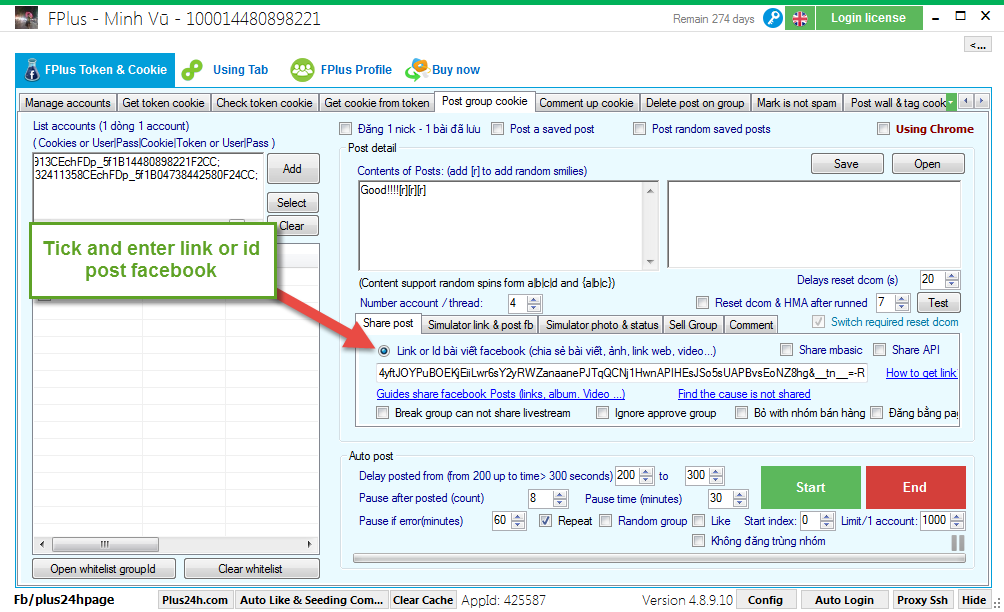The width and height of the screenshot is (1004, 612).
Task: Open Config from the status bar
Action: (x=765, y=600)
